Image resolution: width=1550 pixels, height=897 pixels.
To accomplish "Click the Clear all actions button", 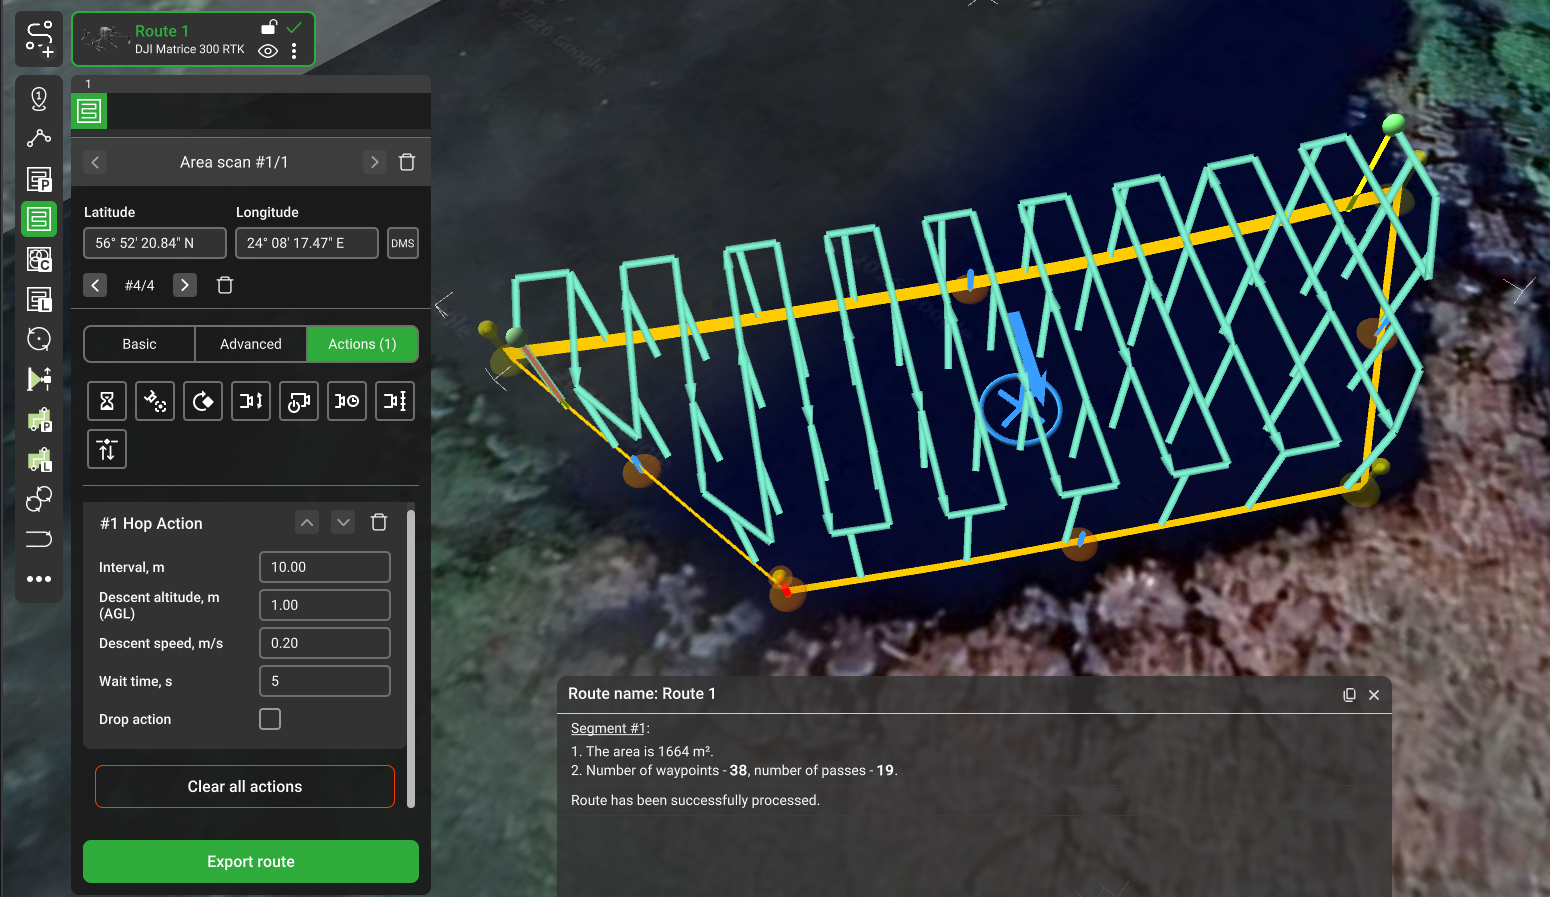I will (245, 787).
